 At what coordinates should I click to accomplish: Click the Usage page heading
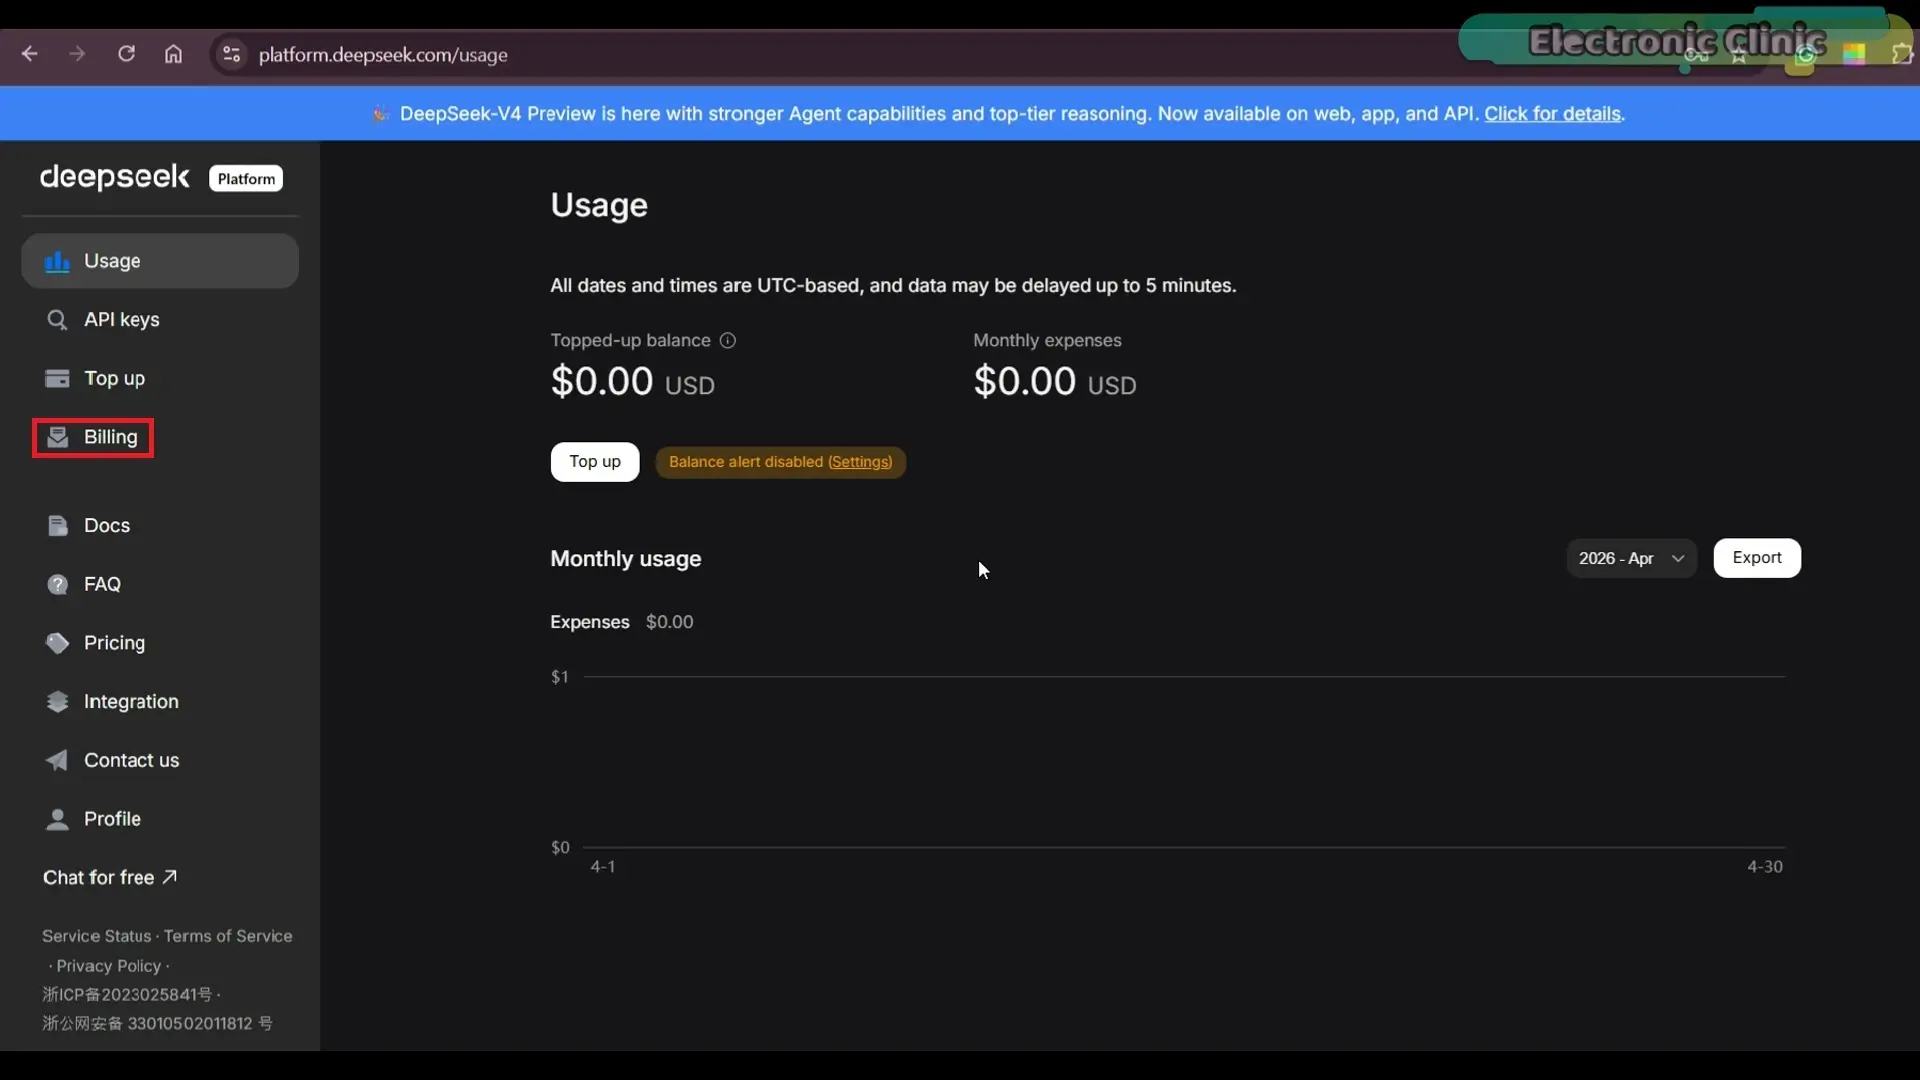599,205
